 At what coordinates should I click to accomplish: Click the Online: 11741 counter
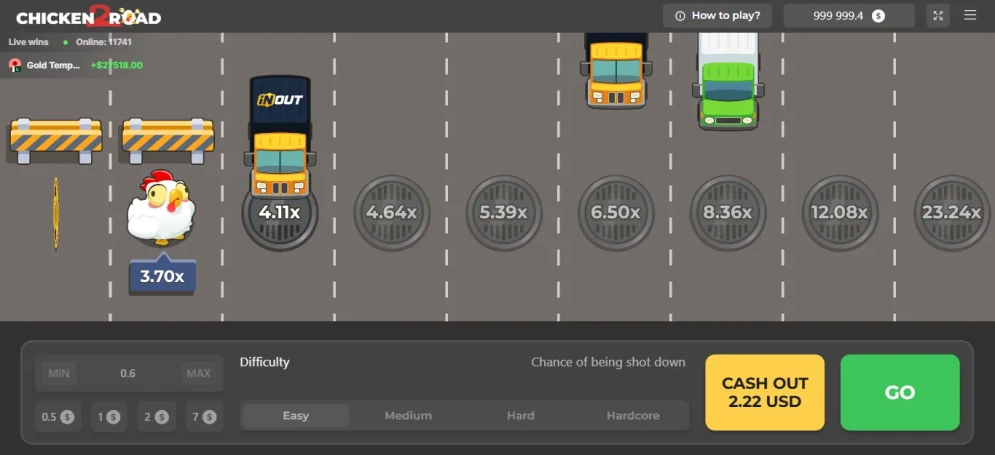[104, 42]
